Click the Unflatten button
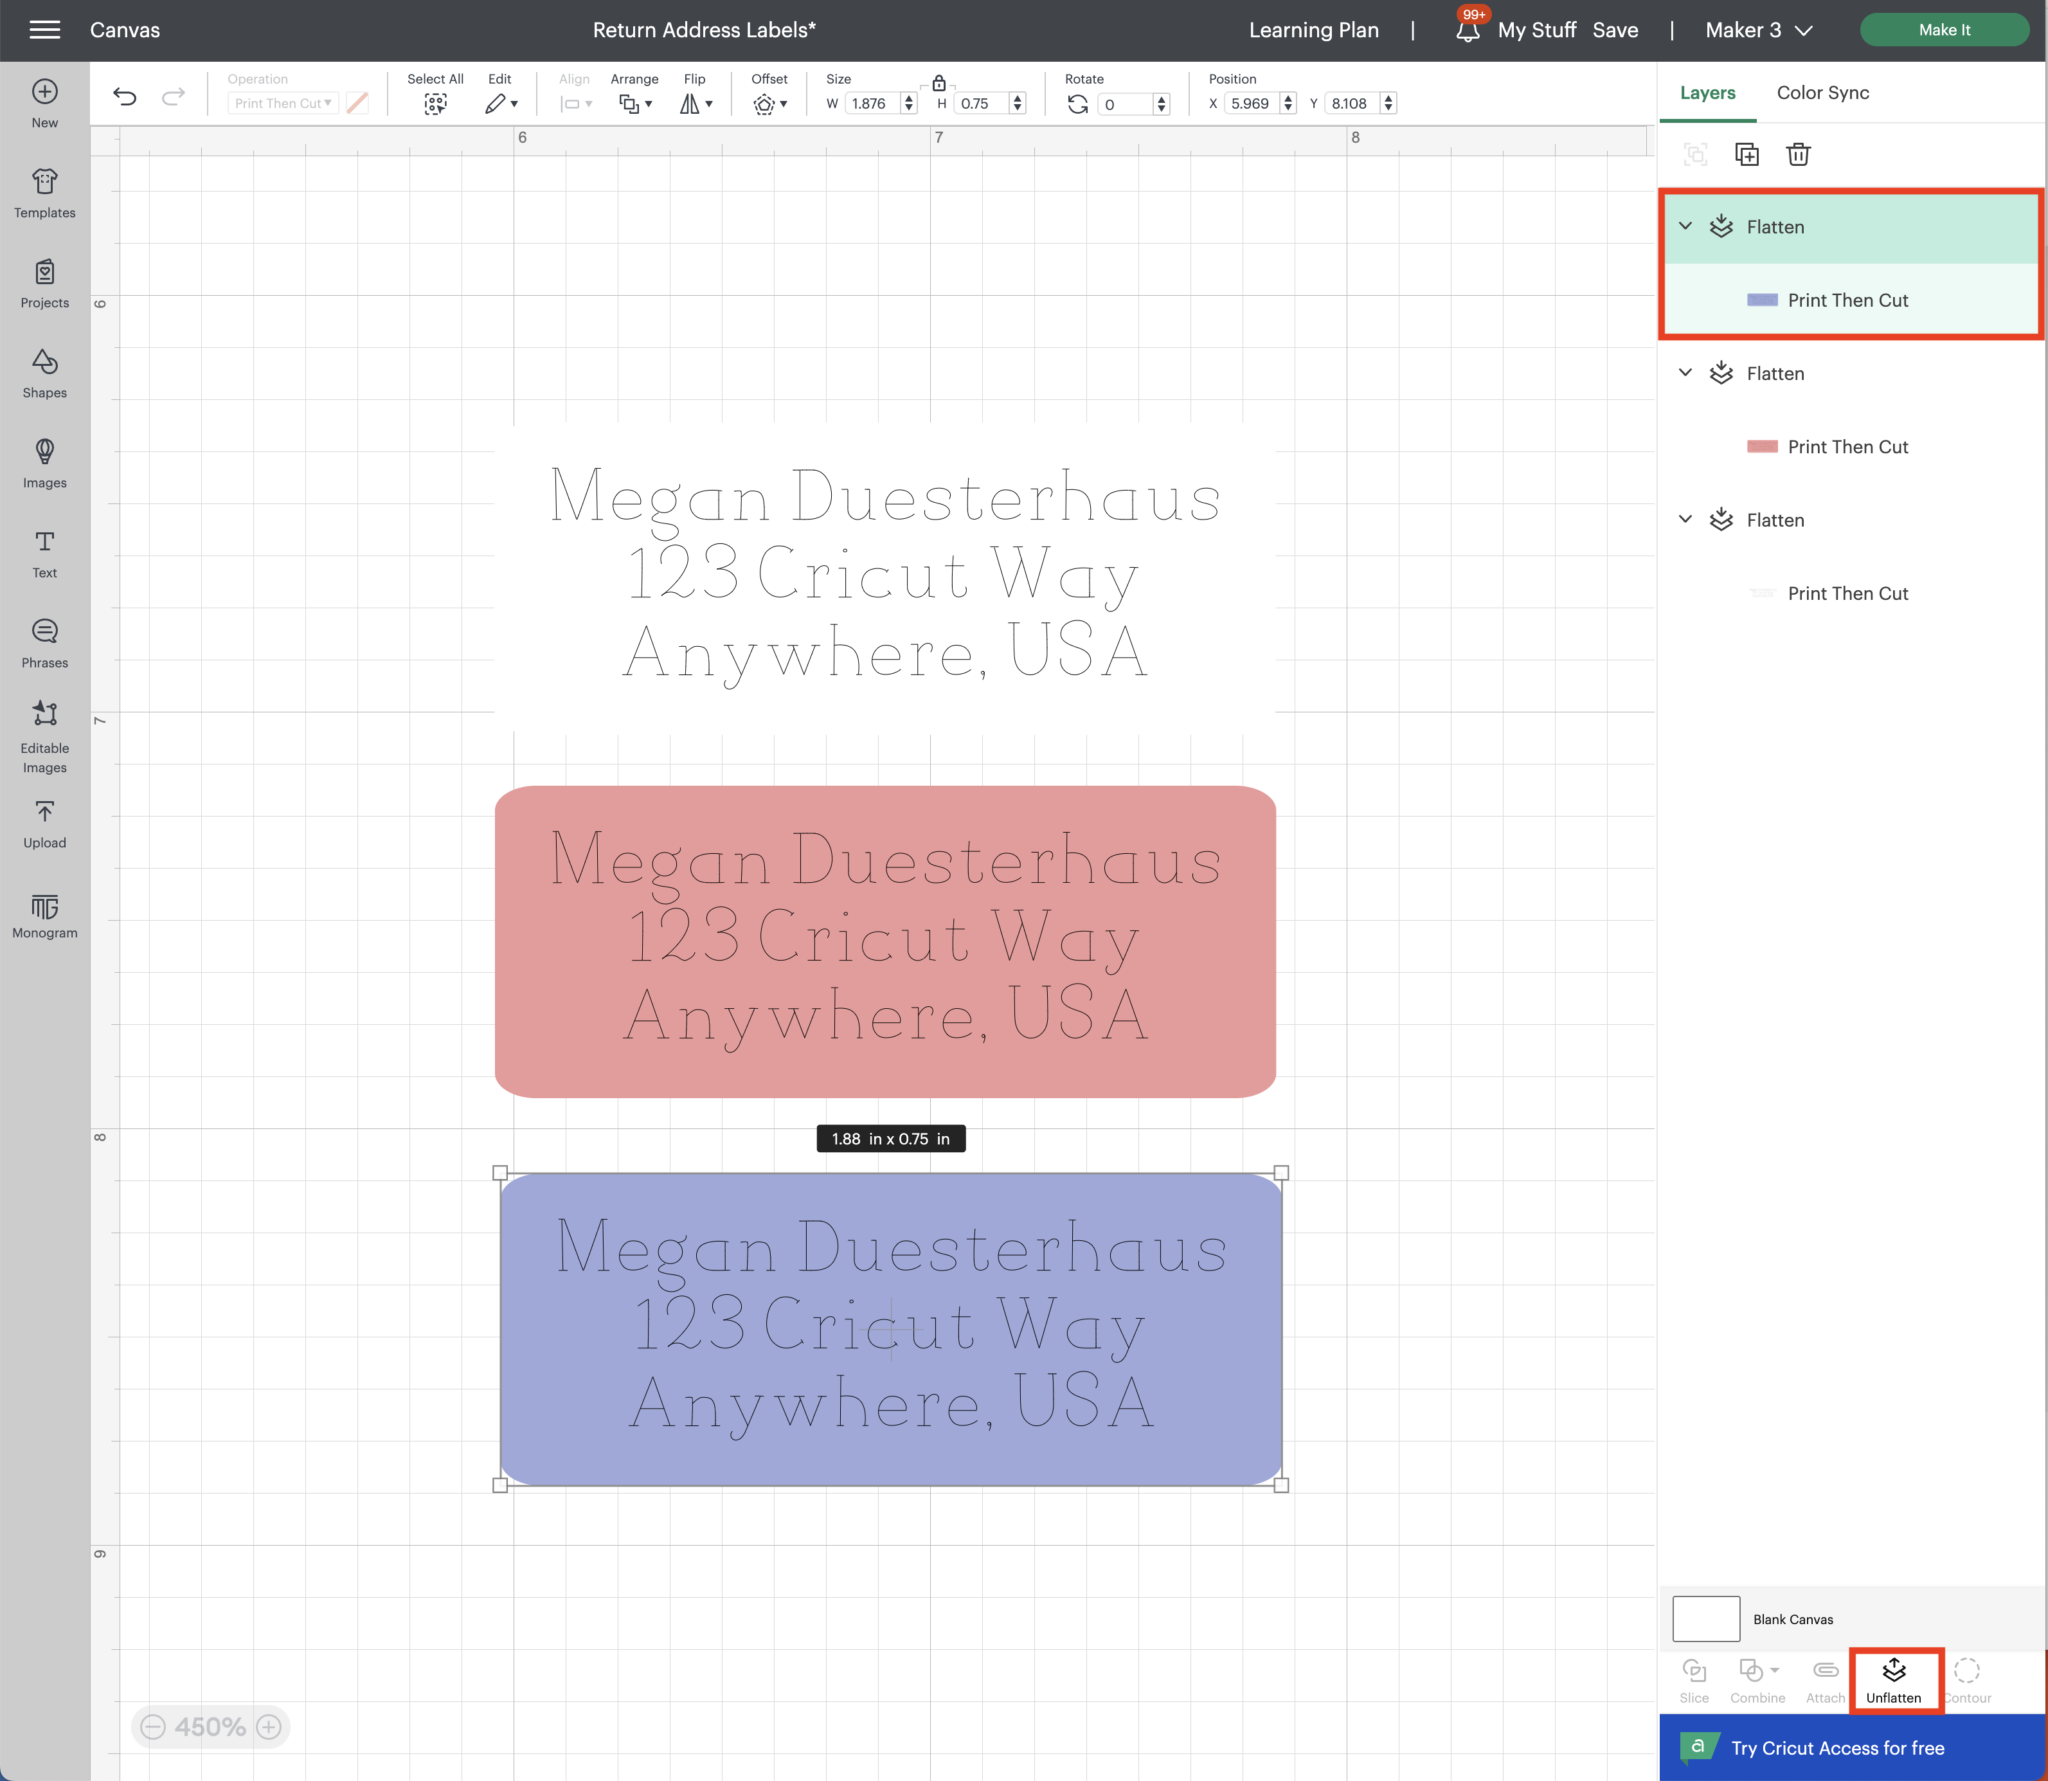 click(x=1893, y=1680)
